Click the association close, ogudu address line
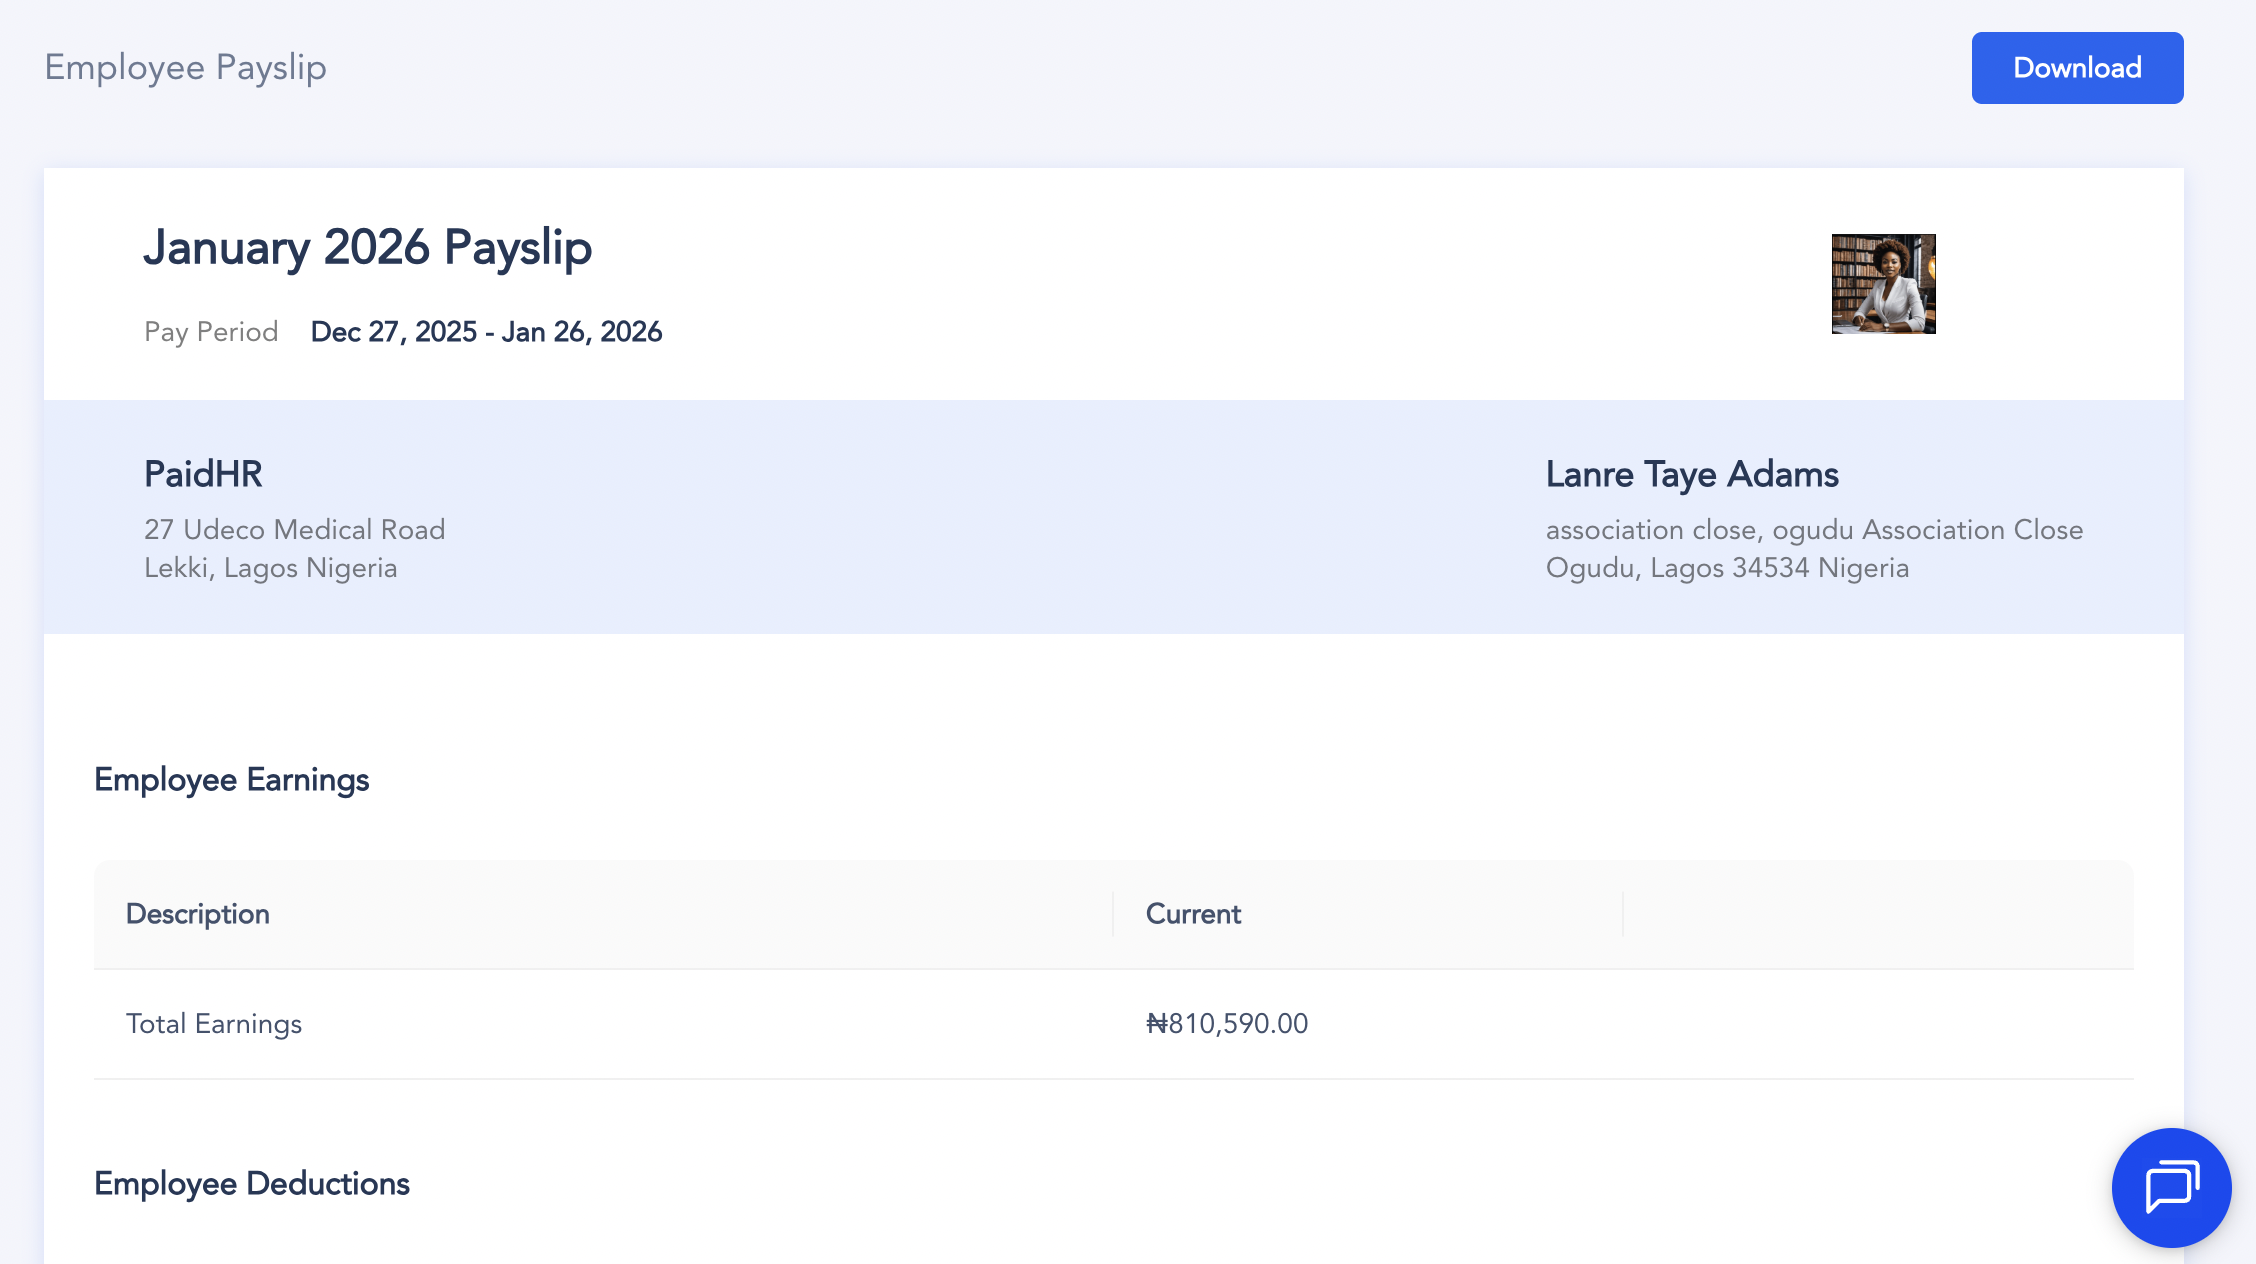The image size is (2256, 1264). click(x=1814, y=530)
